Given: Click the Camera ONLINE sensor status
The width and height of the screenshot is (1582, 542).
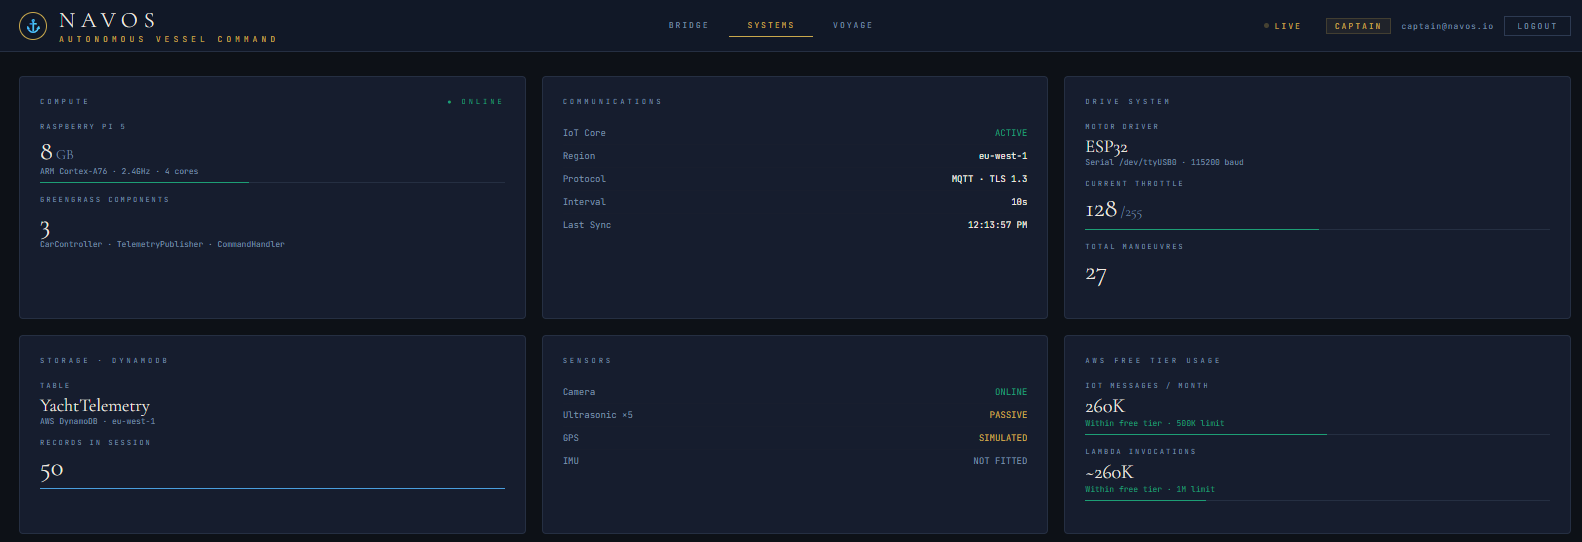Looking at the screenshot, I should click(1011, 392).
